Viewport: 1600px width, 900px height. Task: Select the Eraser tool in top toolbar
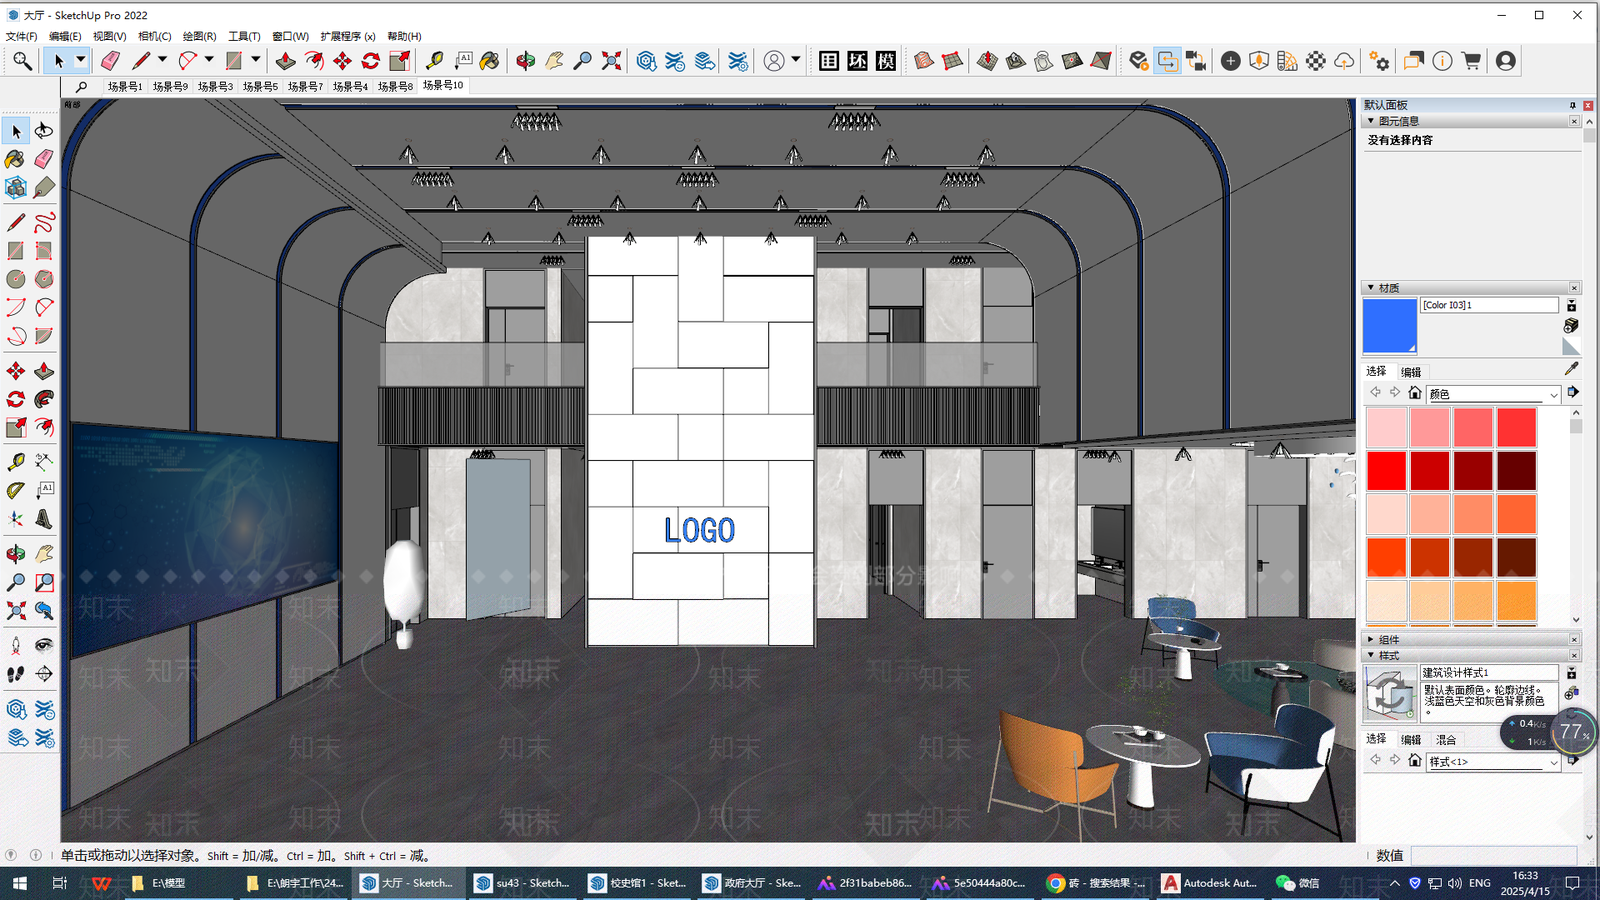pyautogui.click(x=110, y=61)
